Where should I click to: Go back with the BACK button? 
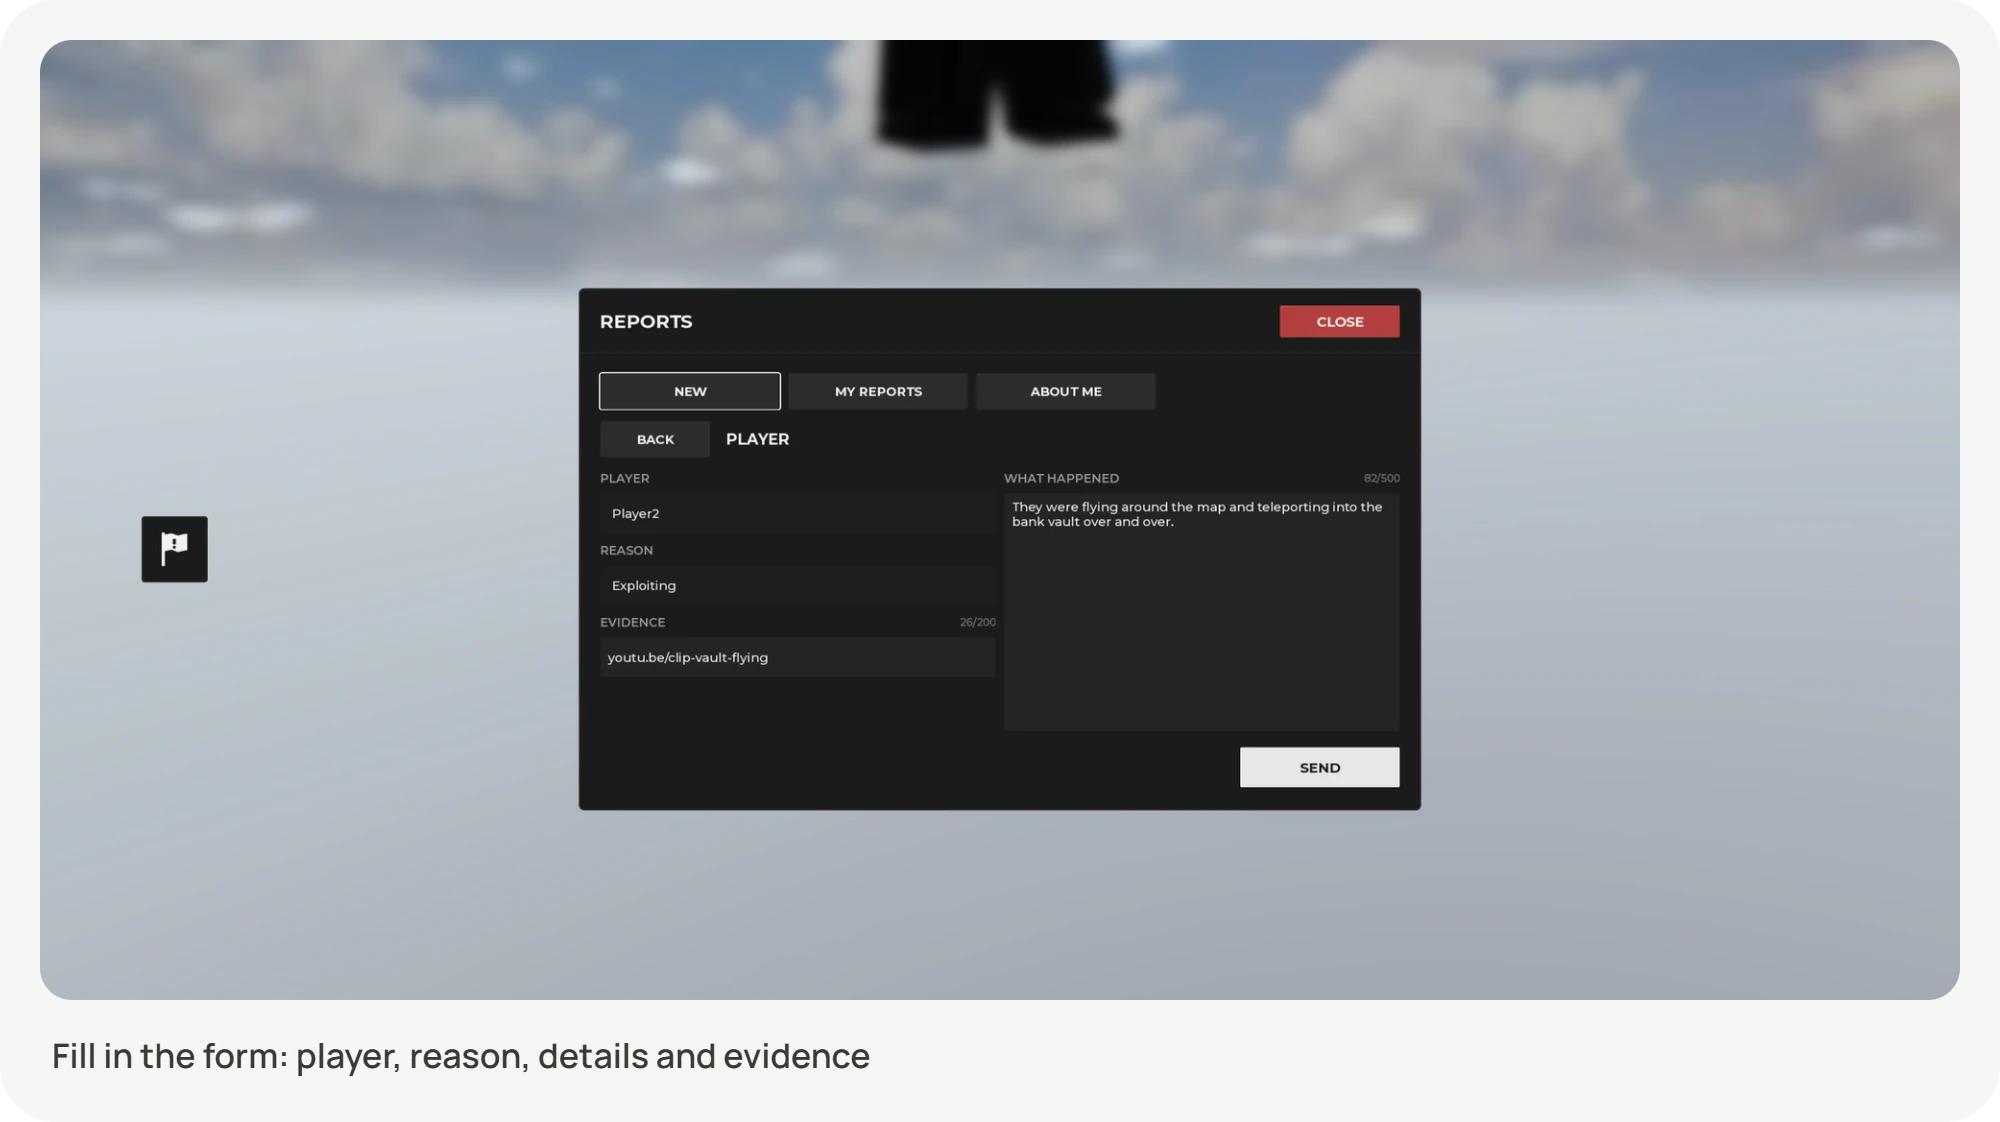click(x=655, y=439)
